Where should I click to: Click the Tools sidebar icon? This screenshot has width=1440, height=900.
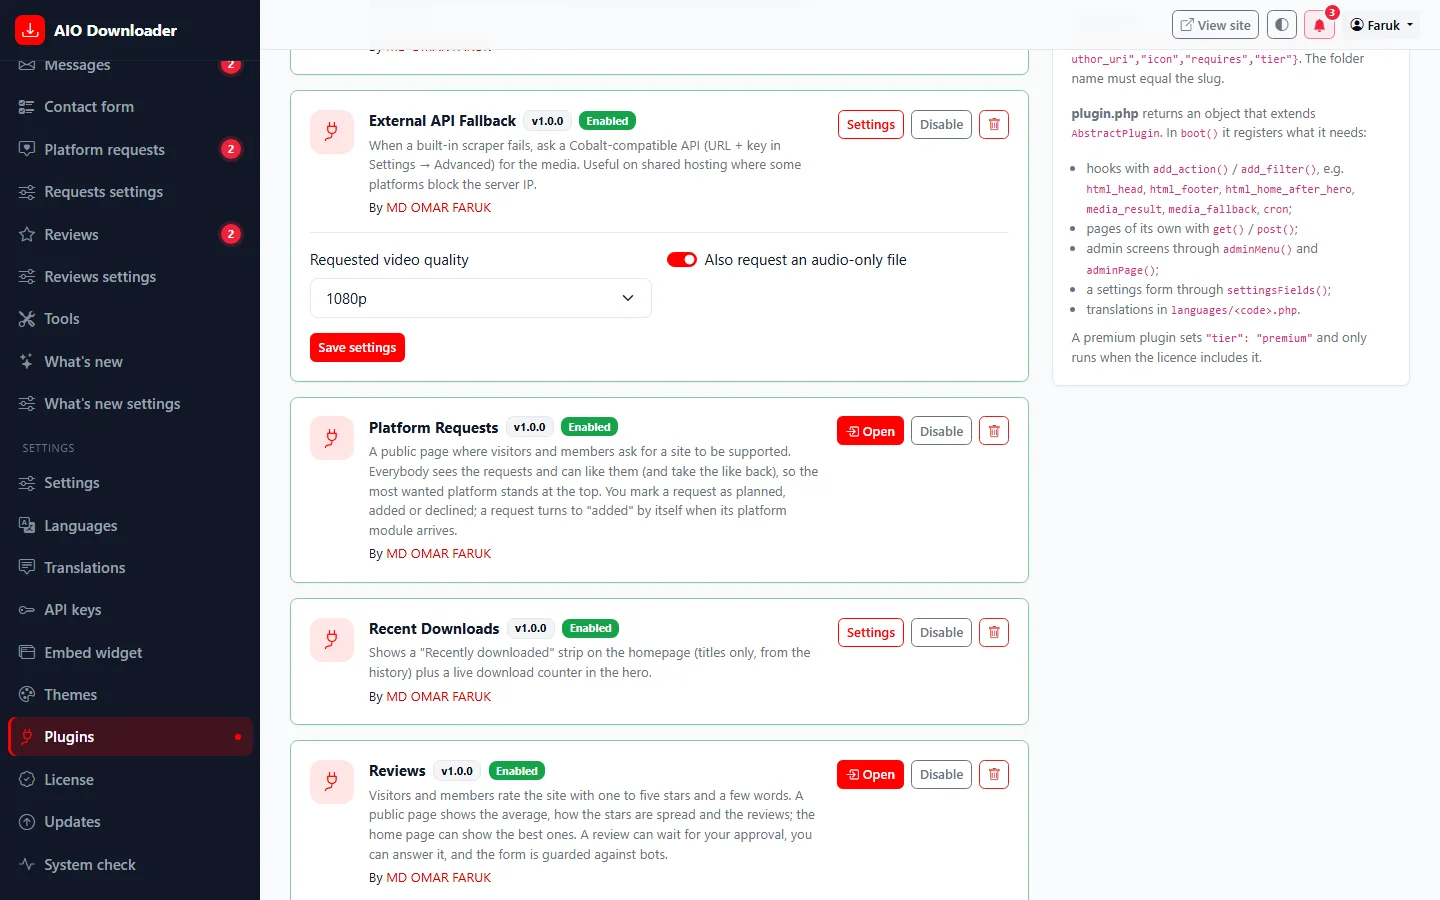click(x=27, y=319)
